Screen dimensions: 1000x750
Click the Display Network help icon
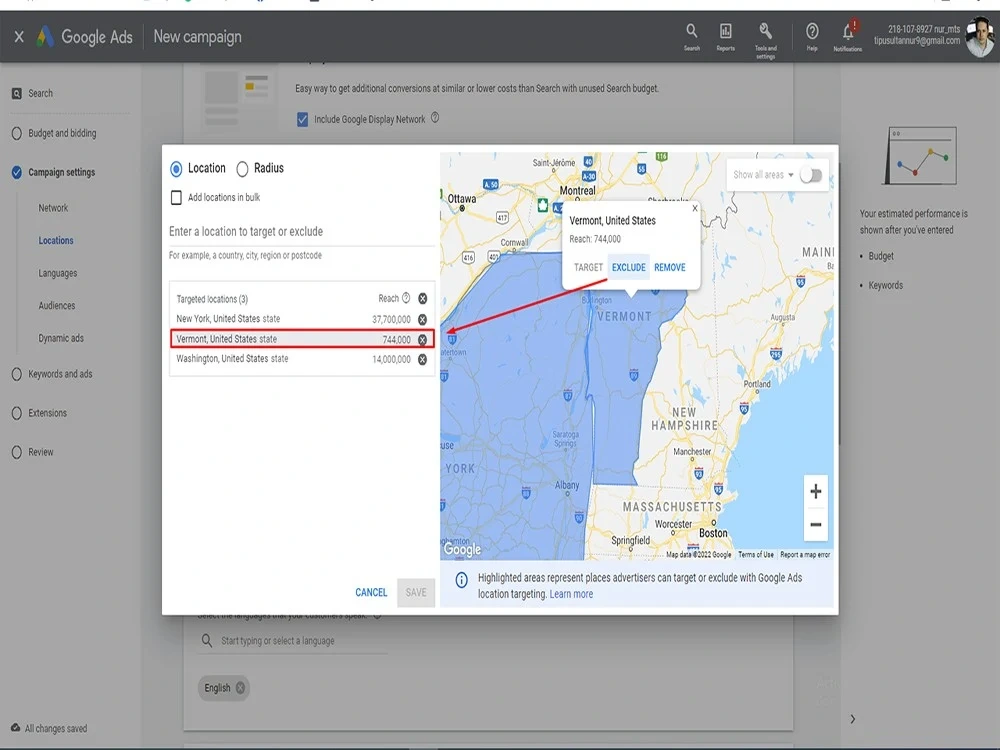coord(435,118)
